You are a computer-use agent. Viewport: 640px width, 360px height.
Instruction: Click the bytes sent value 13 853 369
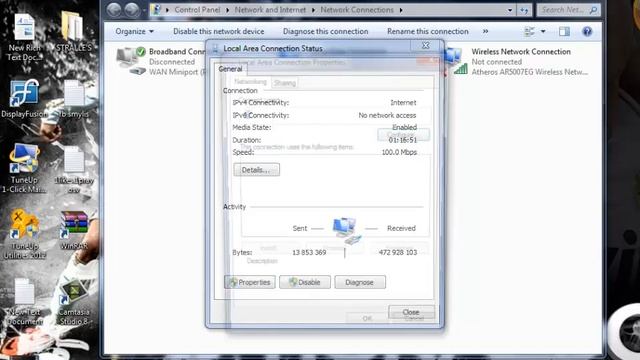[309, 252]
